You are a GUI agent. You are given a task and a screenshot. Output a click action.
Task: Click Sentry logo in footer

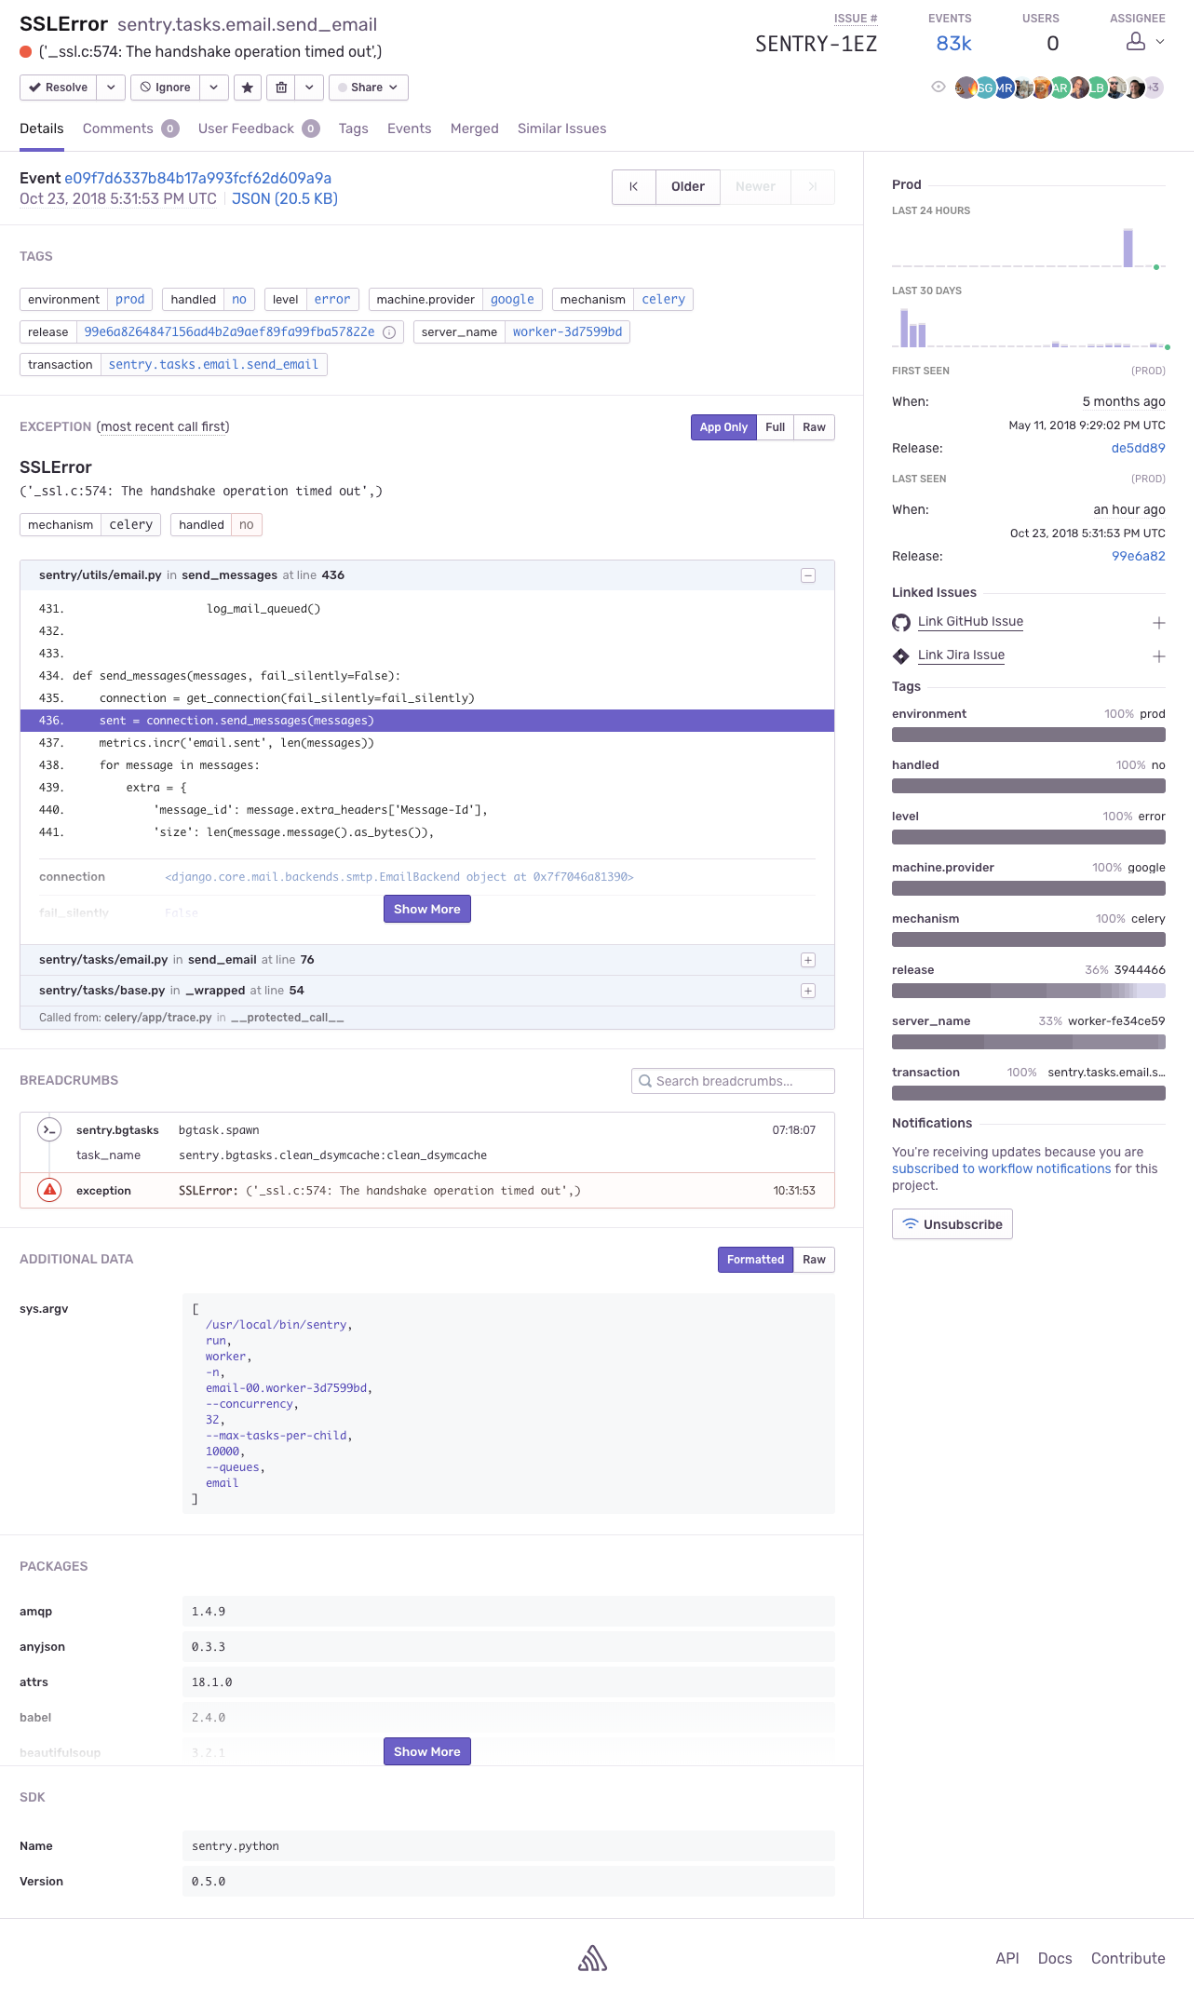coord(592,1958)
